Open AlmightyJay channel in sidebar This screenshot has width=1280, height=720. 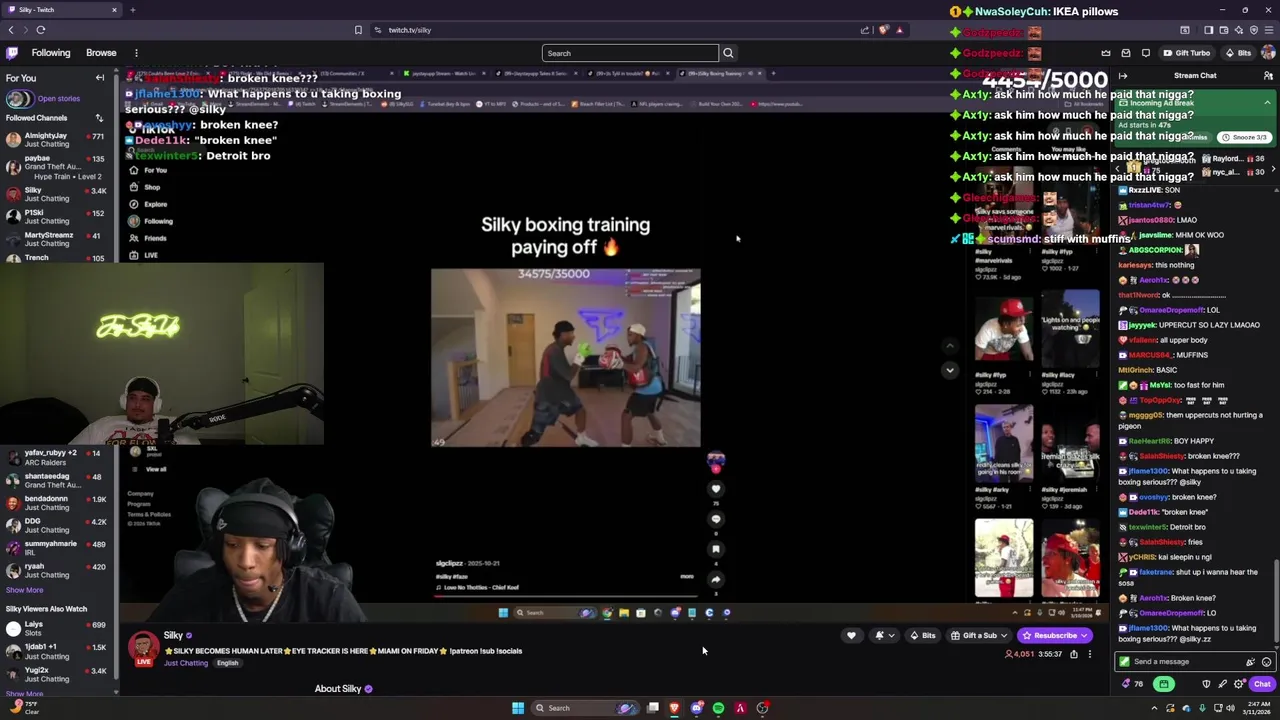[x=59, y=140]
